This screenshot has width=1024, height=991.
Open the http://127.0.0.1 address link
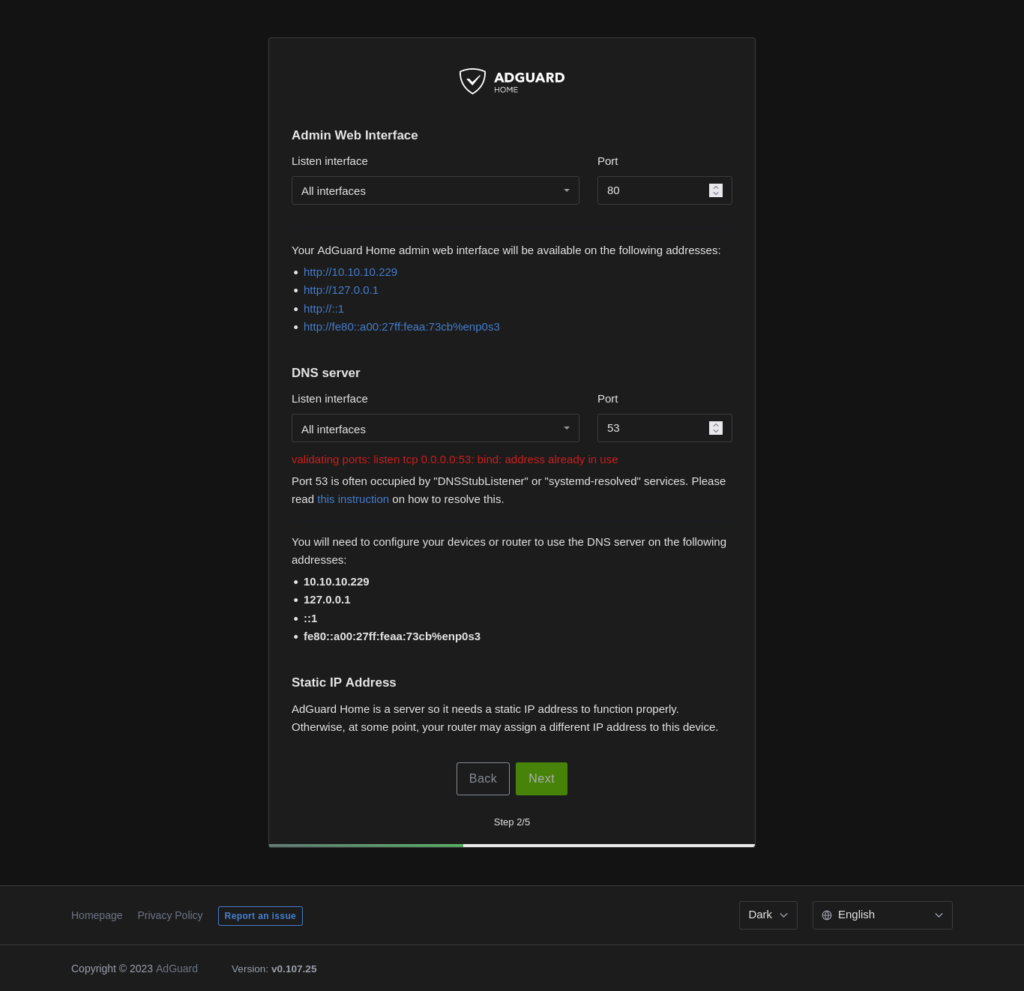pyautogui.click(x=341, y=290)
